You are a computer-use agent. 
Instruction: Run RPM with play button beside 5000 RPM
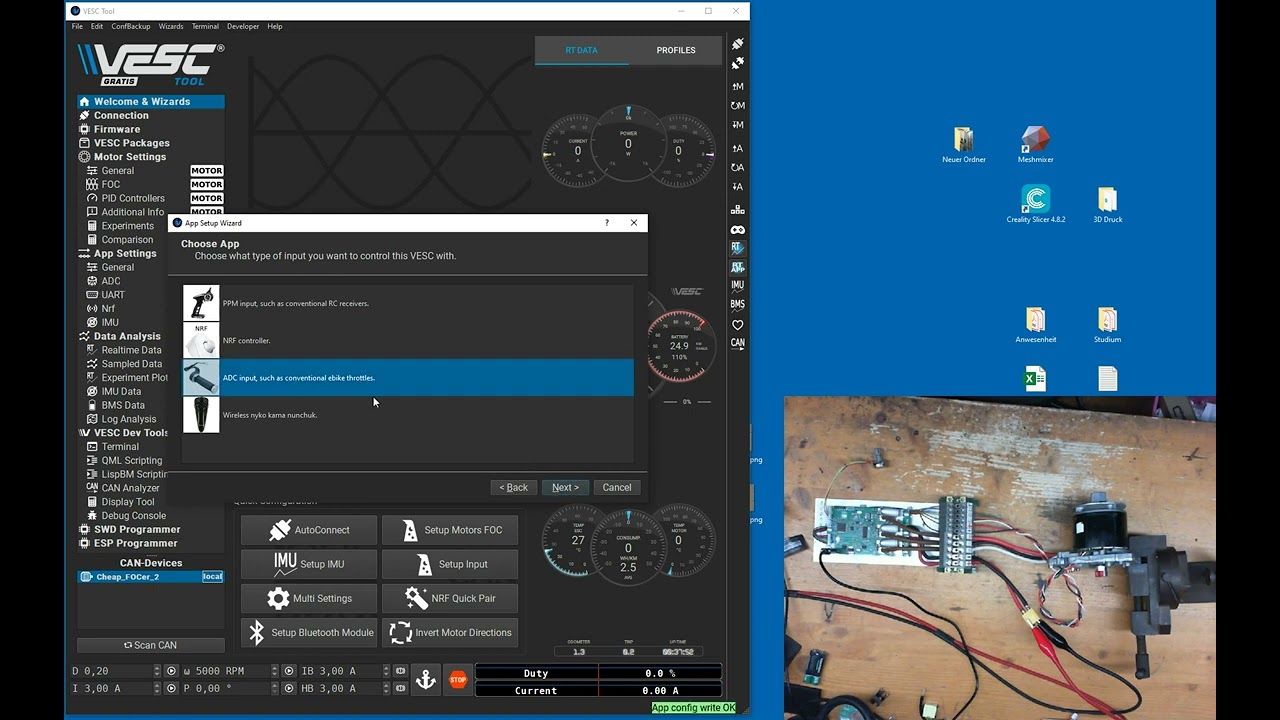point(289,671)
